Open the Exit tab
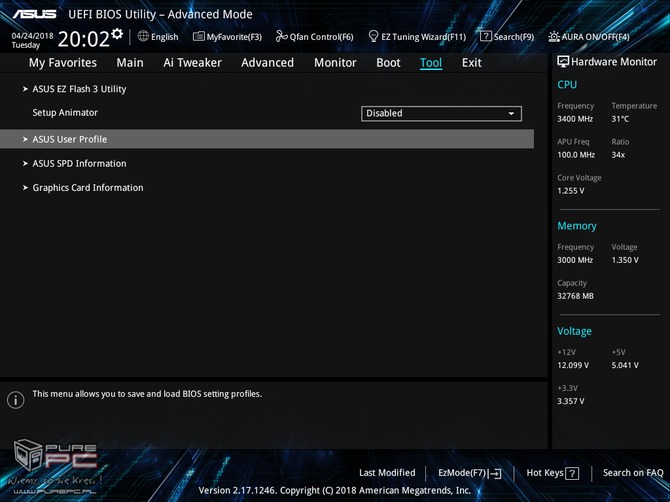The image size is (670, 502). pyautogui.click(x=471, y=63)
